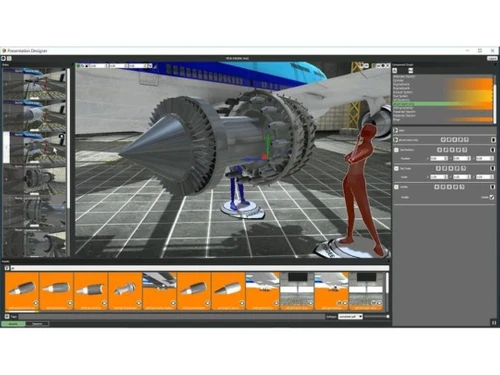Toggle the Visible checkbox in properties panel

coord(492,197)
